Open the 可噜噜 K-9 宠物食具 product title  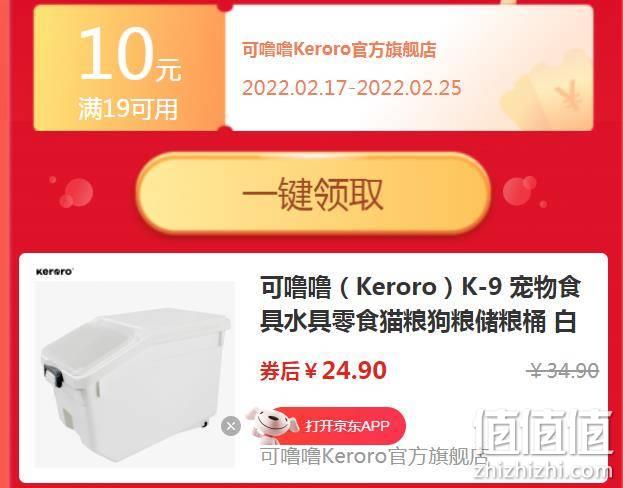point(420,305)
